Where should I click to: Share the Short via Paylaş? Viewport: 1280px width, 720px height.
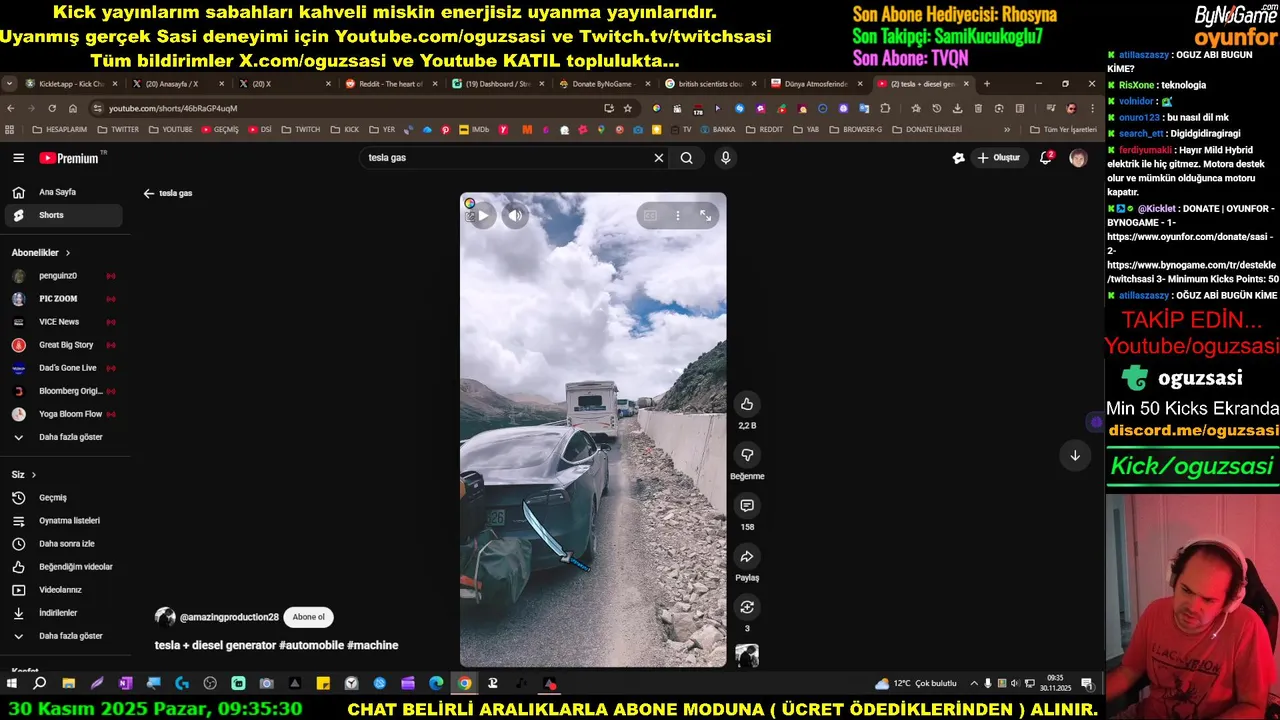(x=747, y=557)
